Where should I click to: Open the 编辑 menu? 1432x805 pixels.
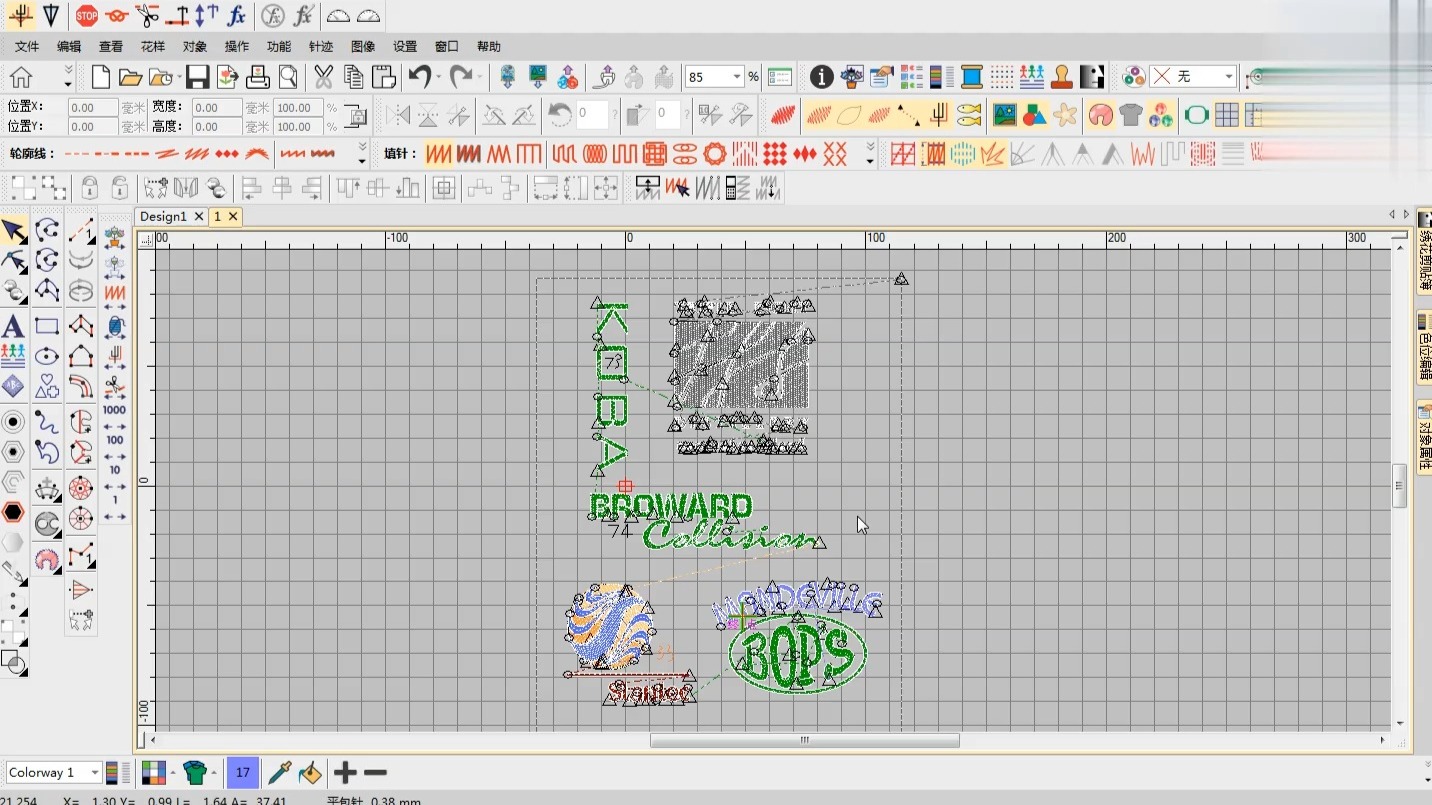pyautogui.click(x=69, y=46)
